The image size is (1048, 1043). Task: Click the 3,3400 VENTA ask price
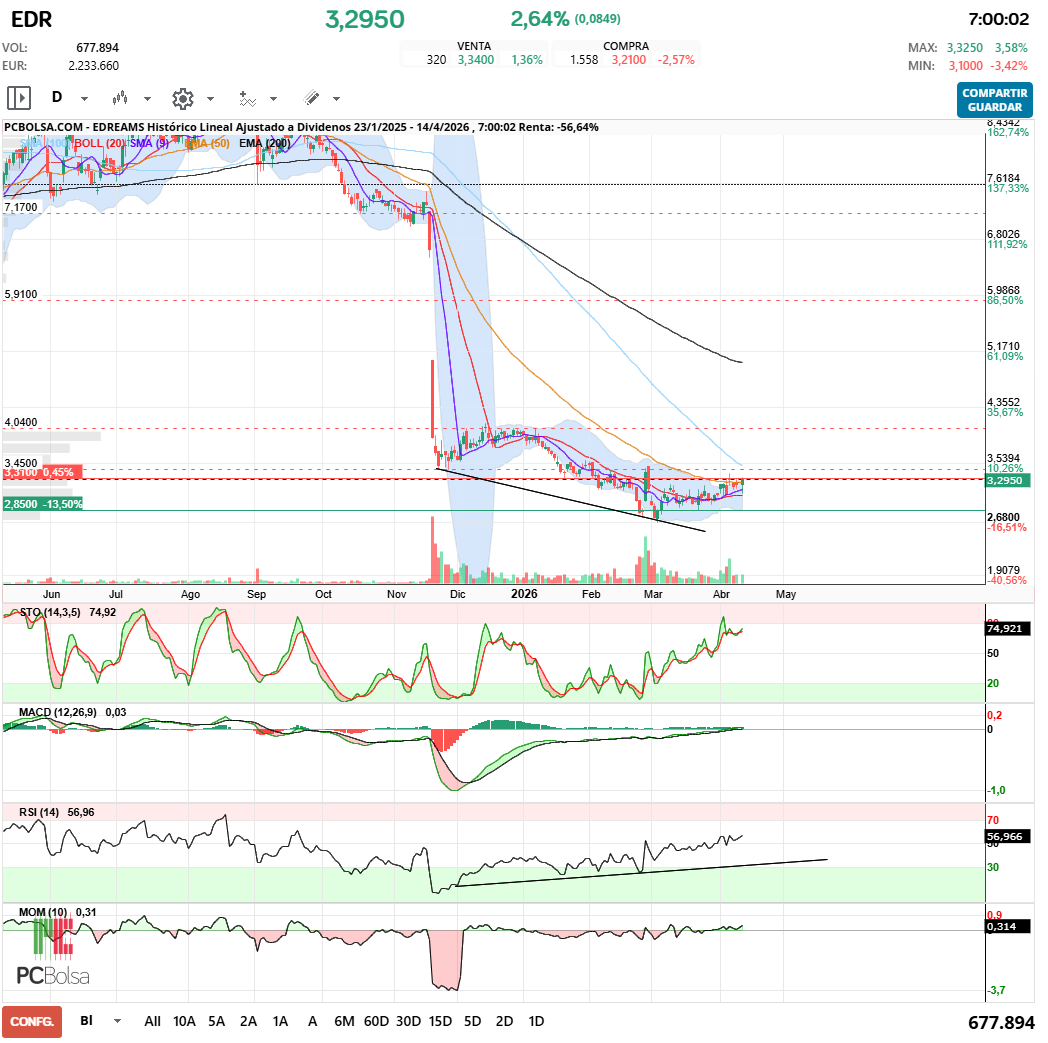476,60
